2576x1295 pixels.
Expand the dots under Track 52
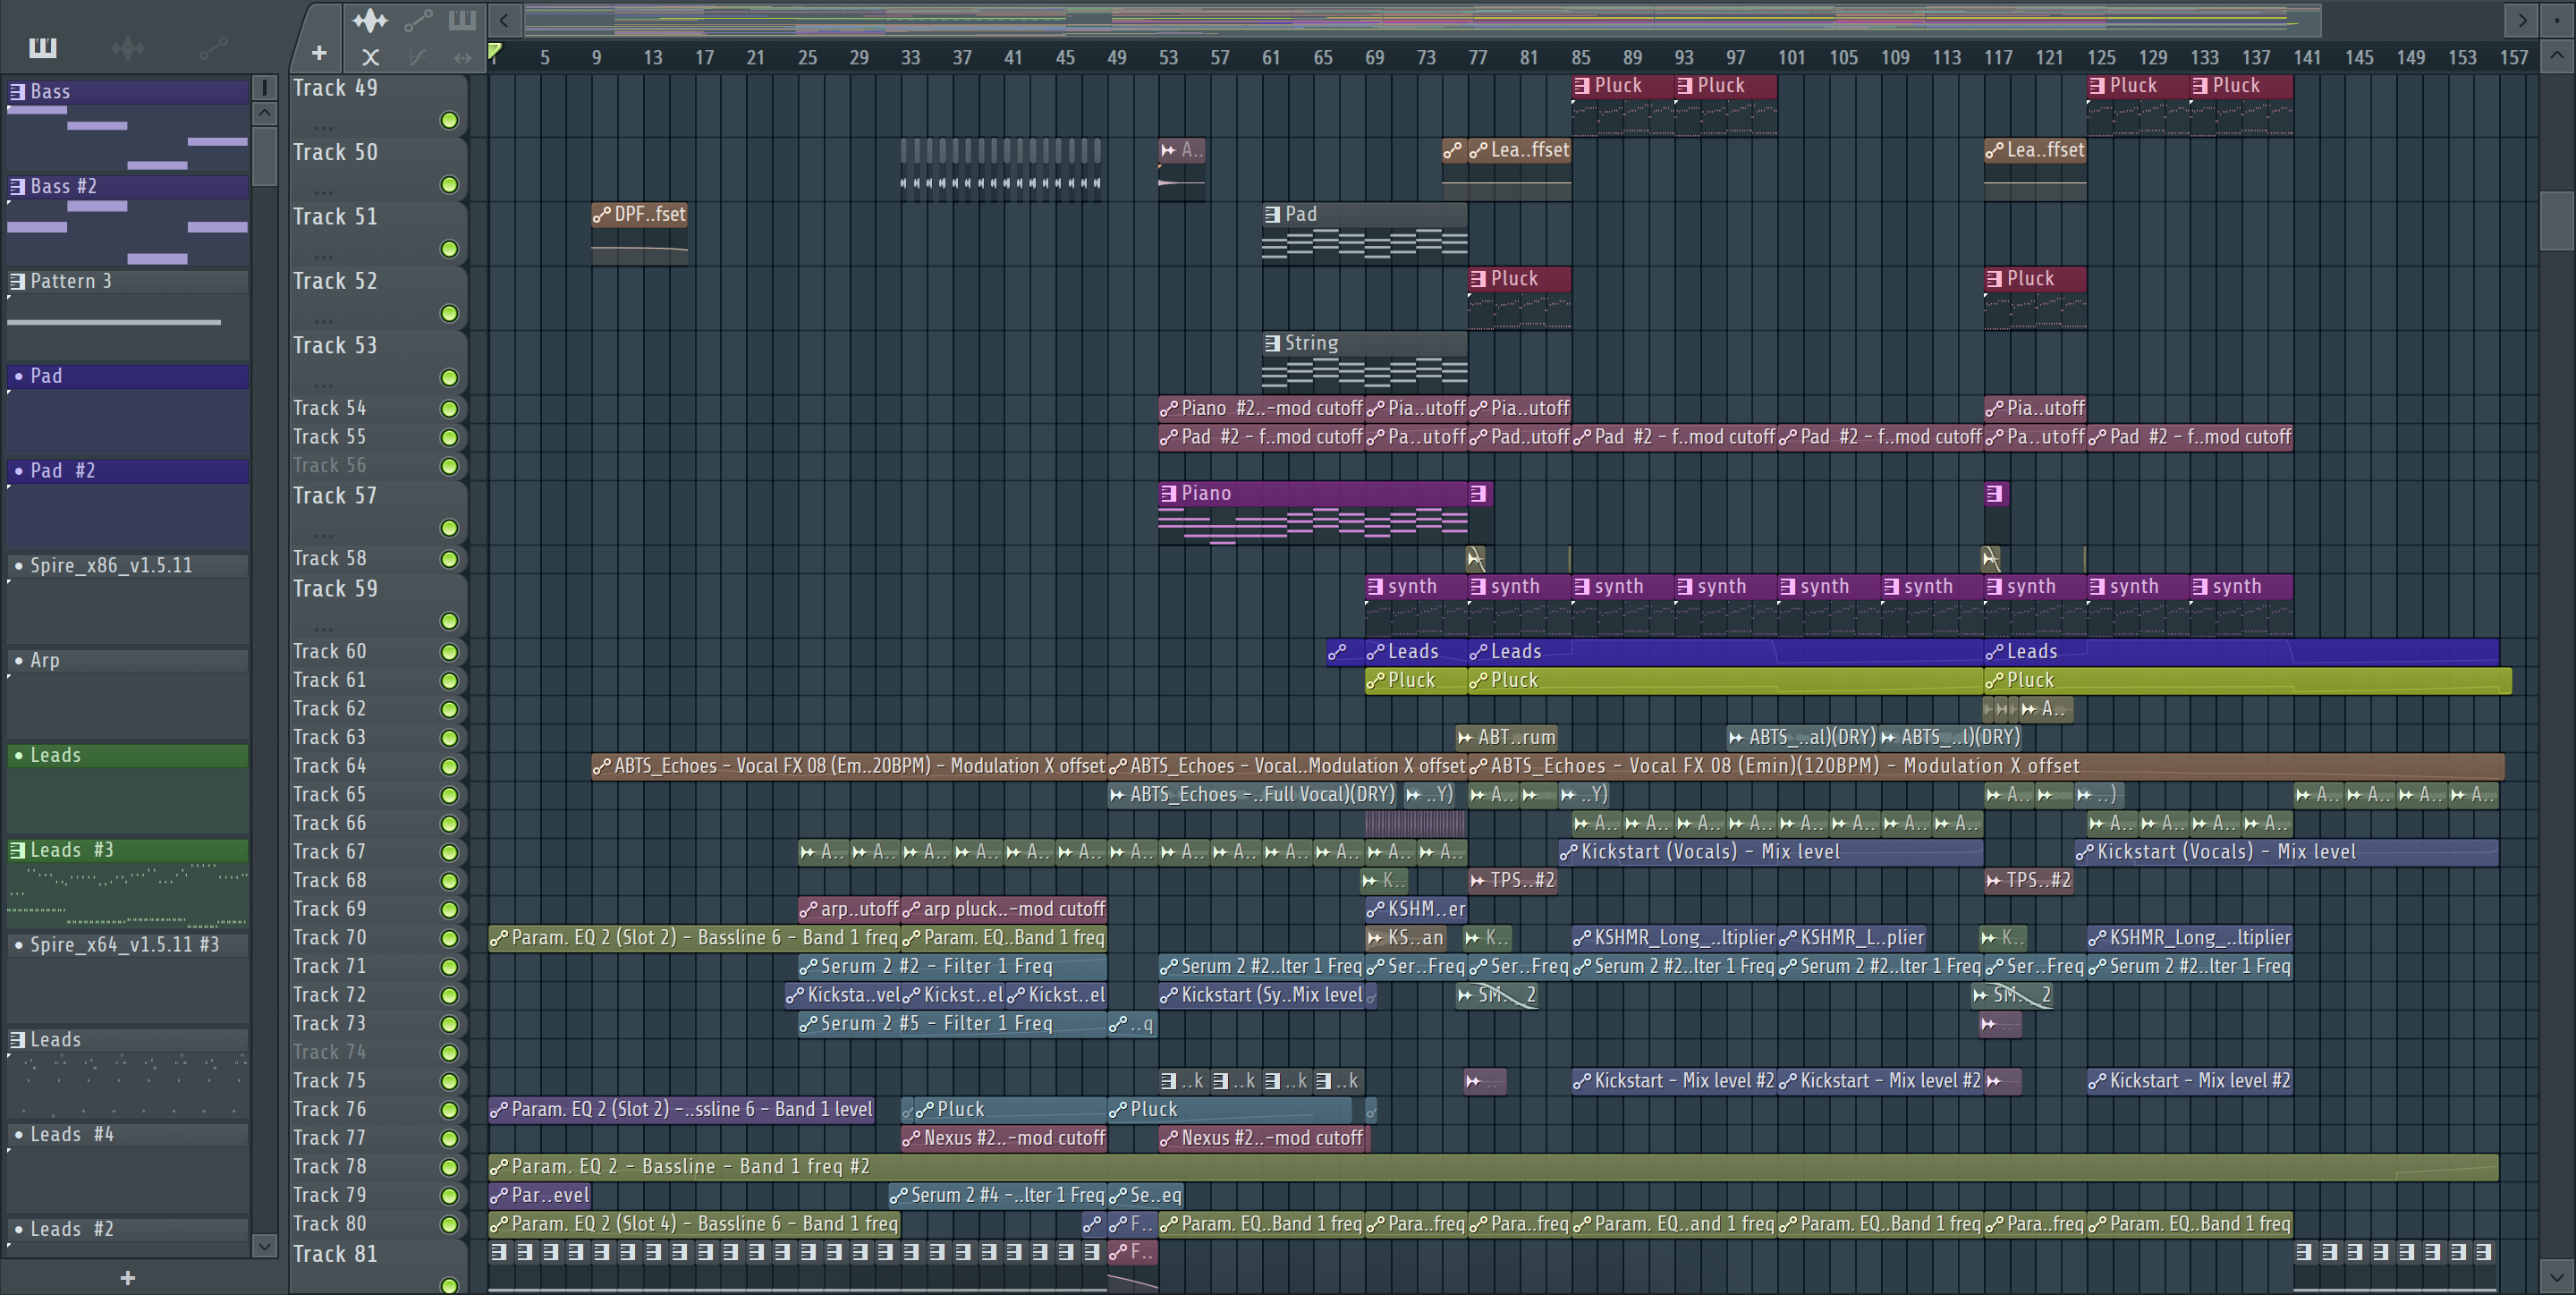point(322,321)
